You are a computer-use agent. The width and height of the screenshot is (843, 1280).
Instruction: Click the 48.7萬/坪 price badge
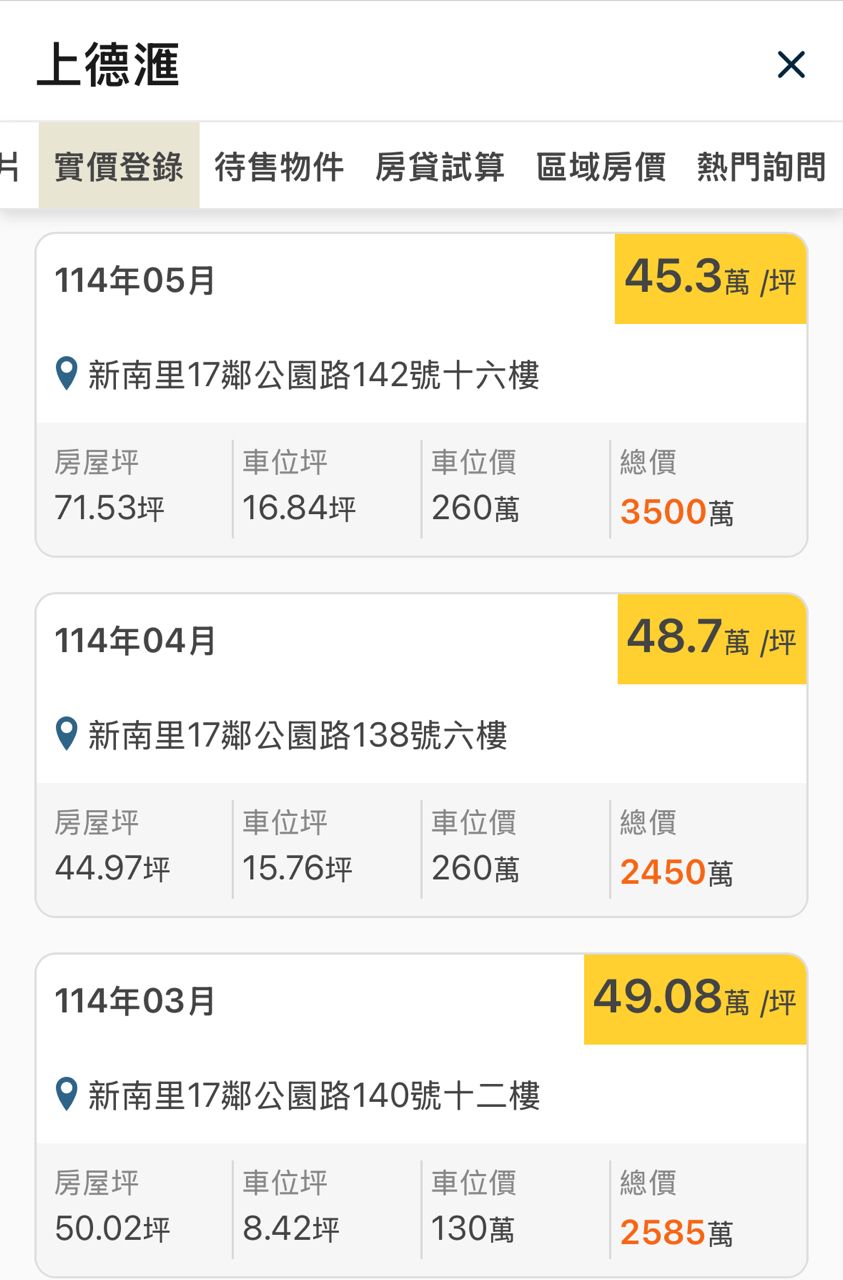click(711, 639)
